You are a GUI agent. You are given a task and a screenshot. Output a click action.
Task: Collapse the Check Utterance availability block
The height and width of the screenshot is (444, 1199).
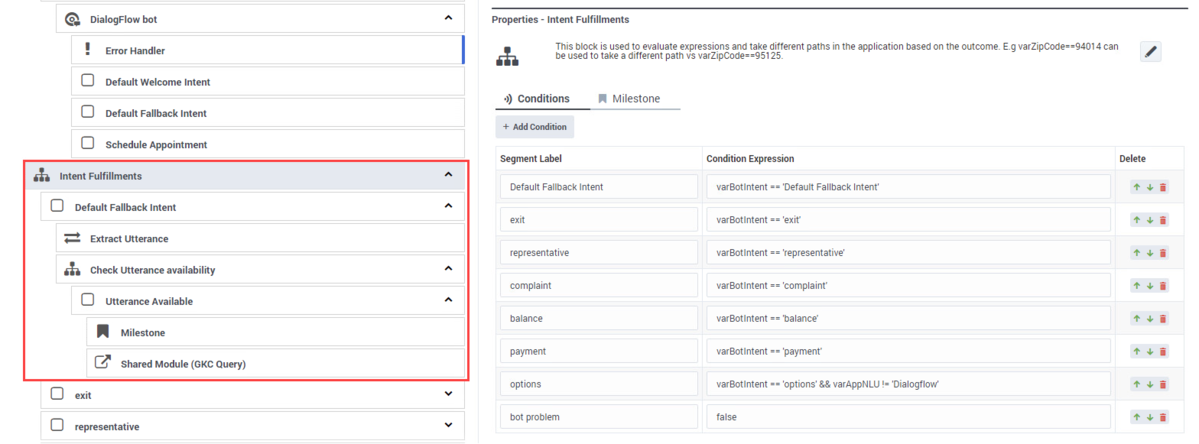(x=448, y=269)
